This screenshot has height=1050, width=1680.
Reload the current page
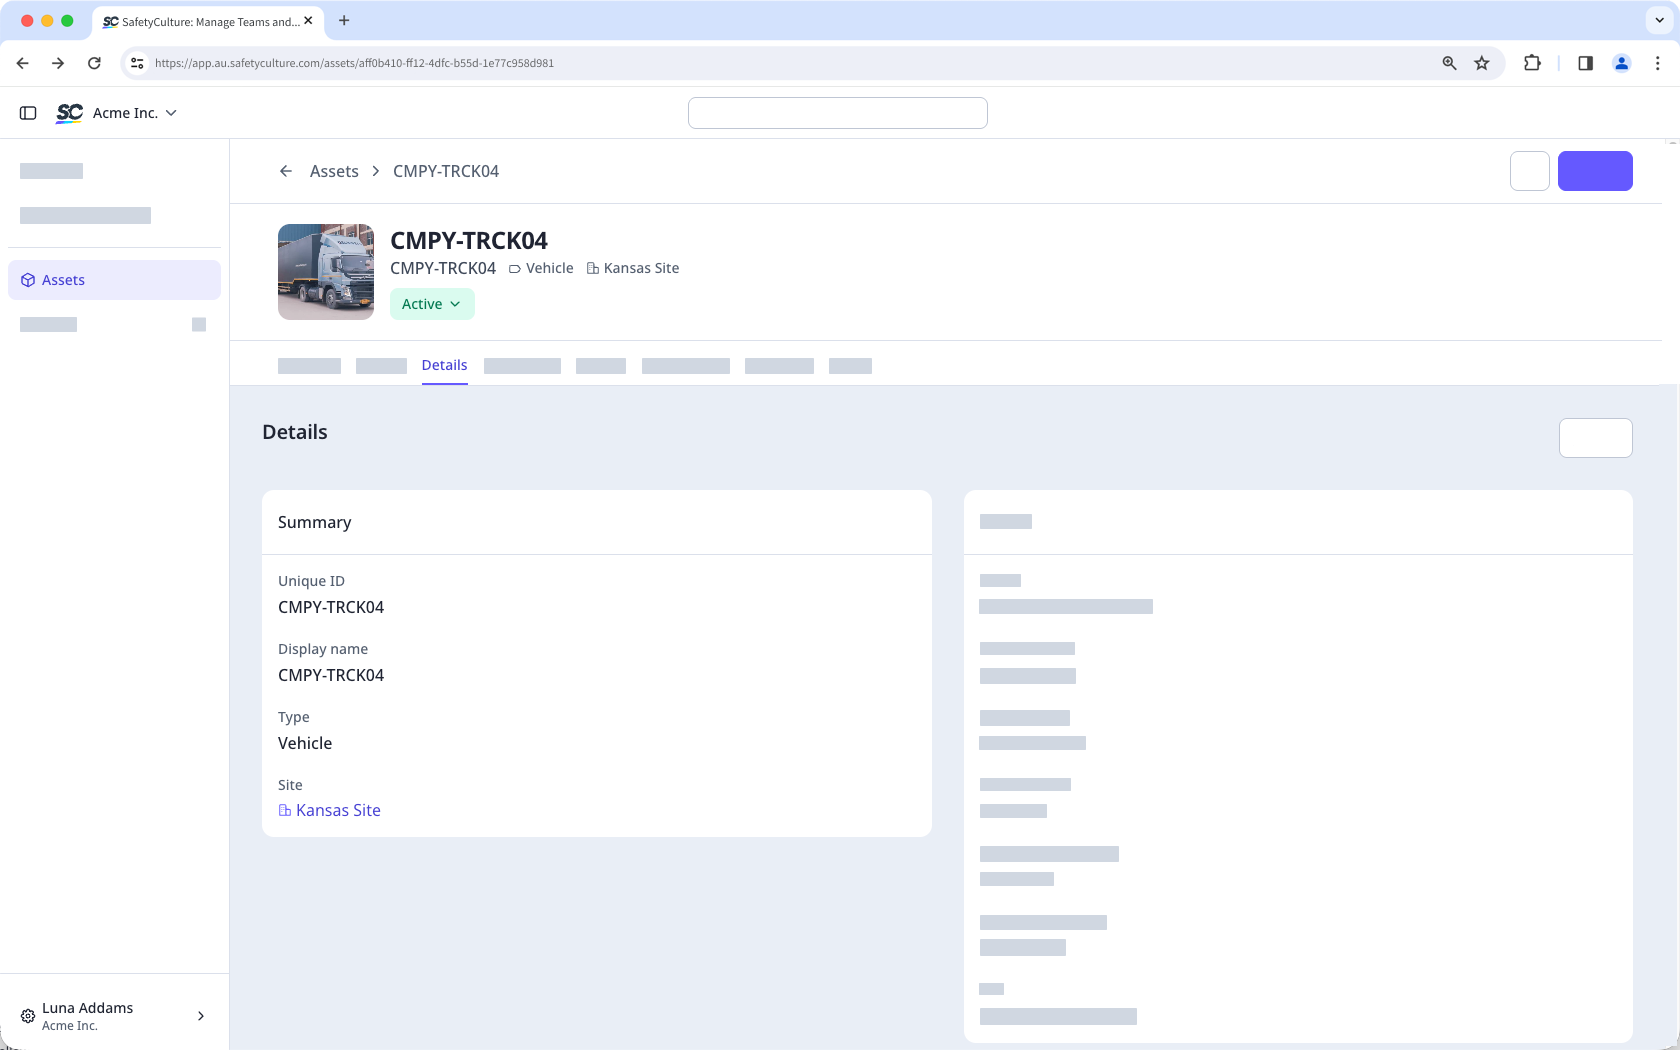[x=94, y=63]
